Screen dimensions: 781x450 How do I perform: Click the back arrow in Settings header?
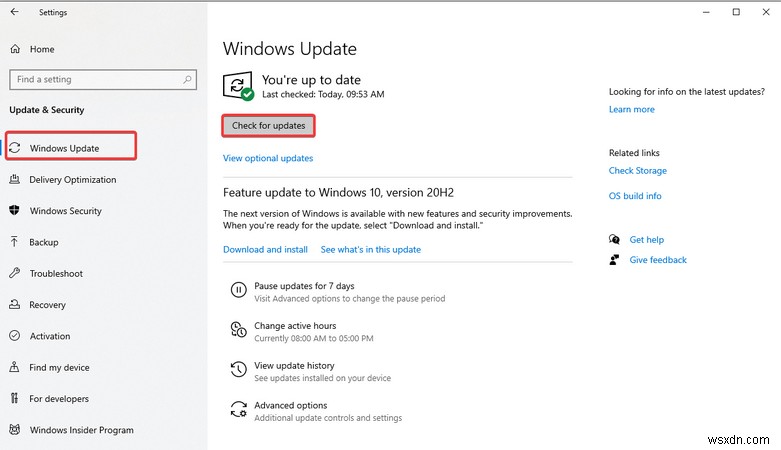tap(14, 12)
